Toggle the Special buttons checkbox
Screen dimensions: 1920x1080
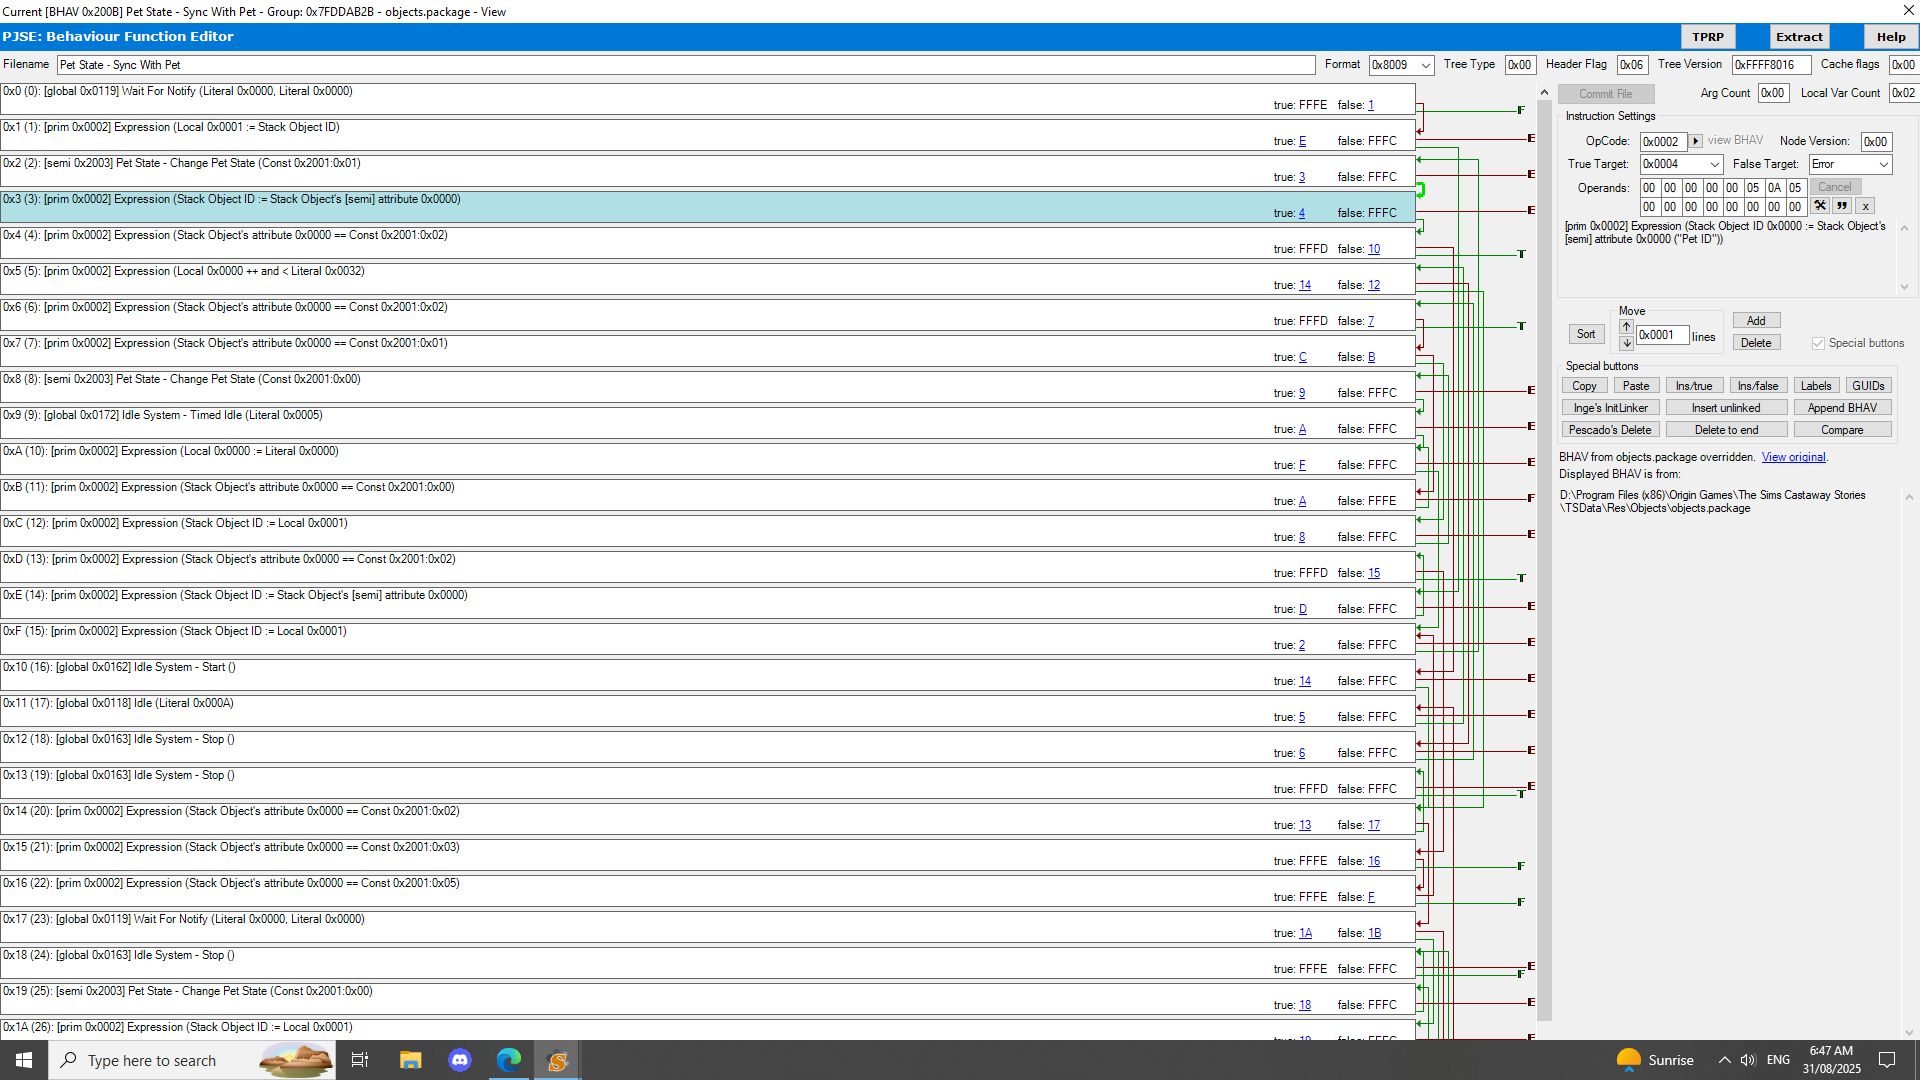click(x=1818, y=343)
